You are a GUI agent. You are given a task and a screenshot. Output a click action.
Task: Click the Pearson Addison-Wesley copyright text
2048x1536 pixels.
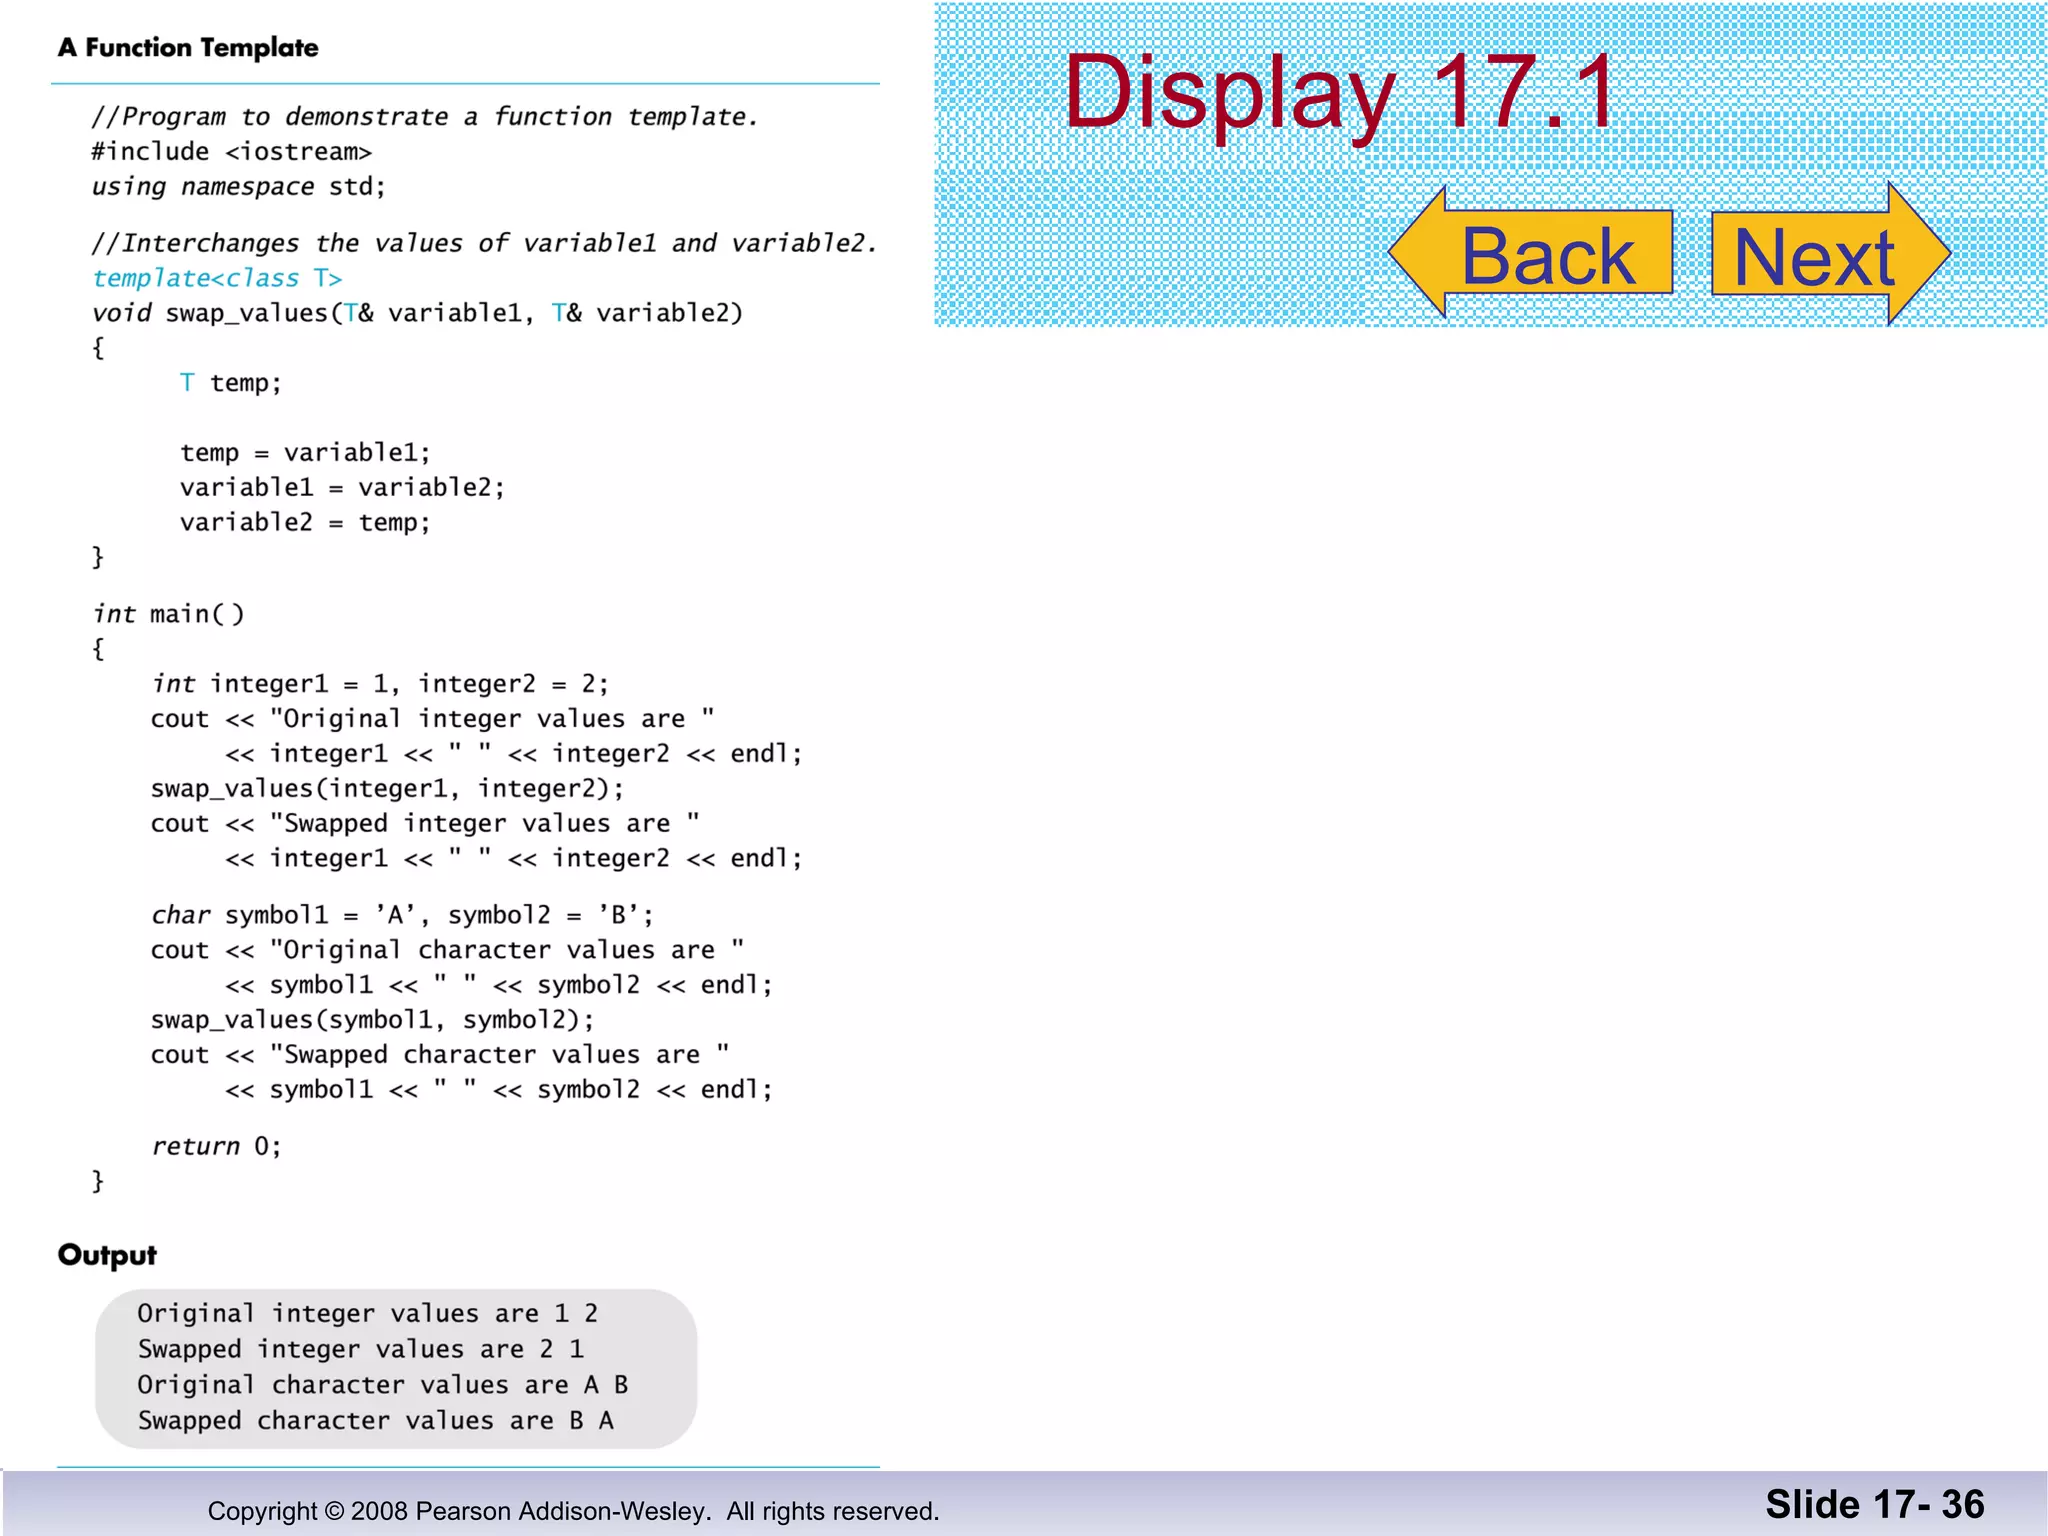[573, 1511]
